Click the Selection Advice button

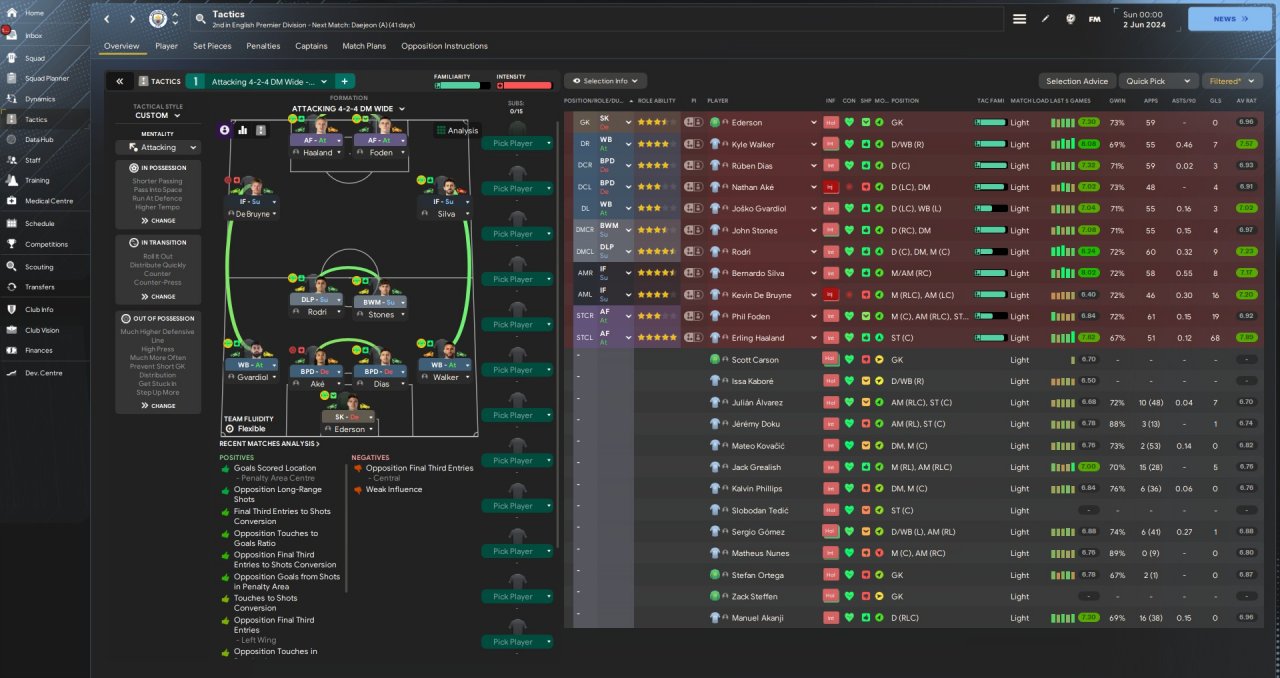point(1077,81)
